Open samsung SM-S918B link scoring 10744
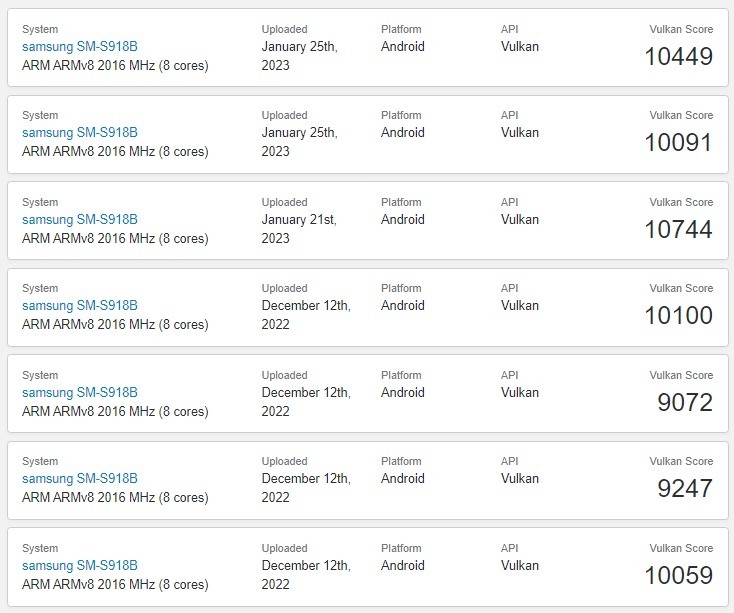The image size is (734, 613). tap(80, 219)
